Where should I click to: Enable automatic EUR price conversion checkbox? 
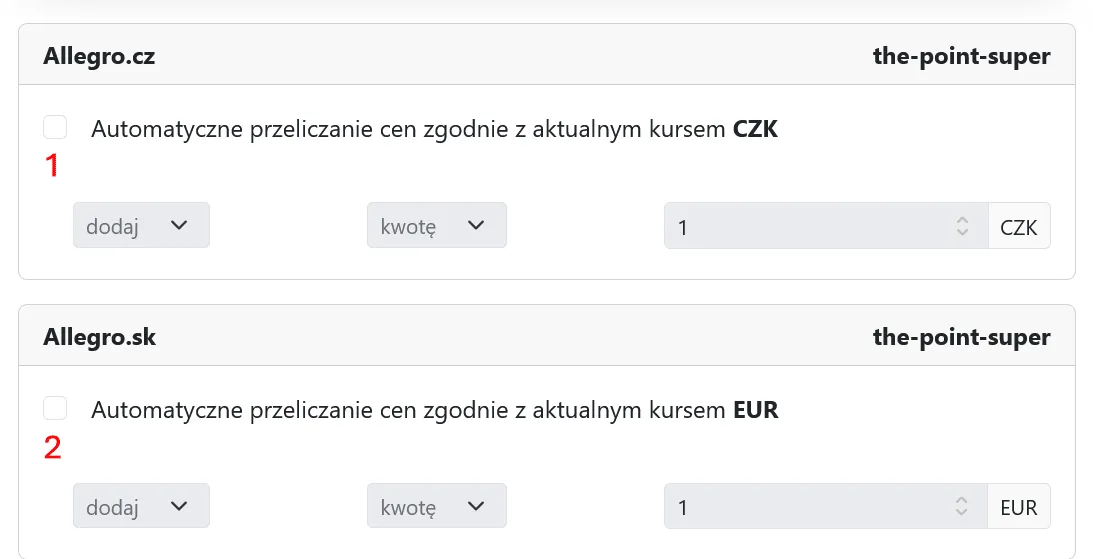(55, 408)
